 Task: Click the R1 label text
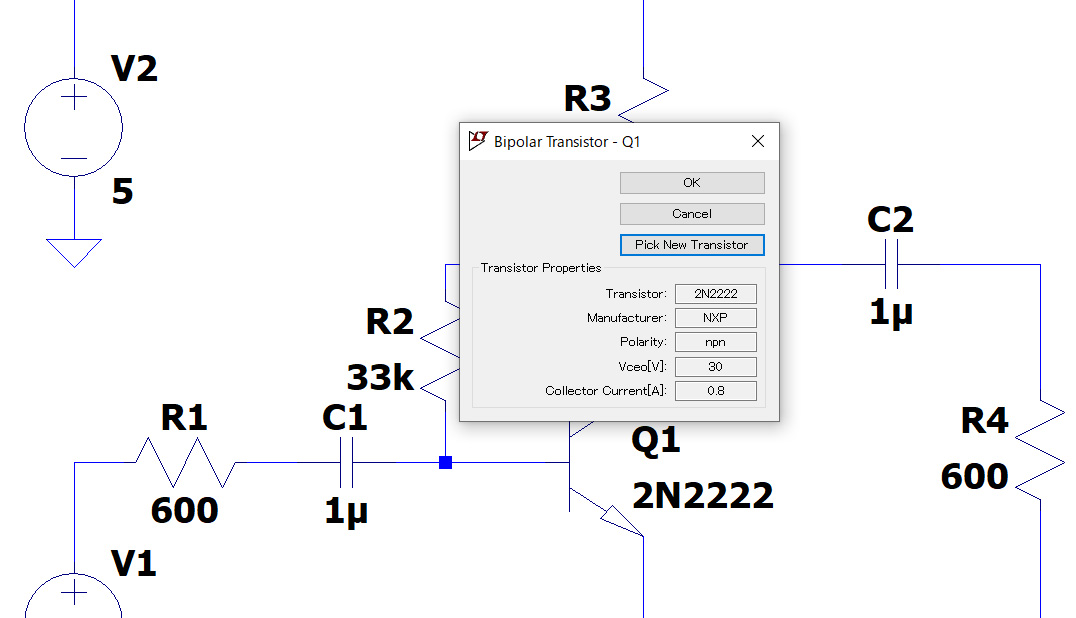(184, 418)
